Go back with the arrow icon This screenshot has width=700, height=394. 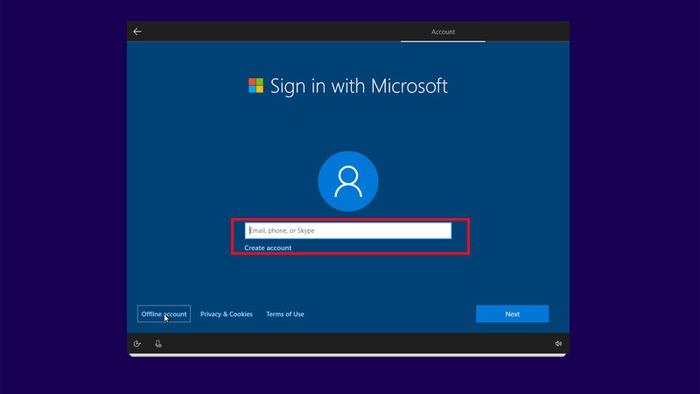(x=137, y=32)
